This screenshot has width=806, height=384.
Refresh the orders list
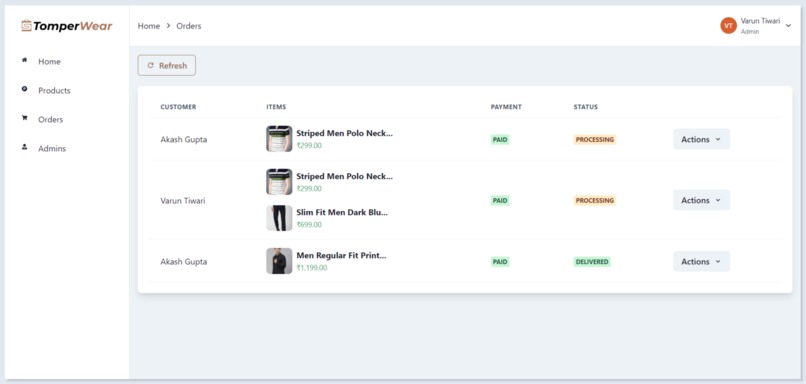(167, 65)
